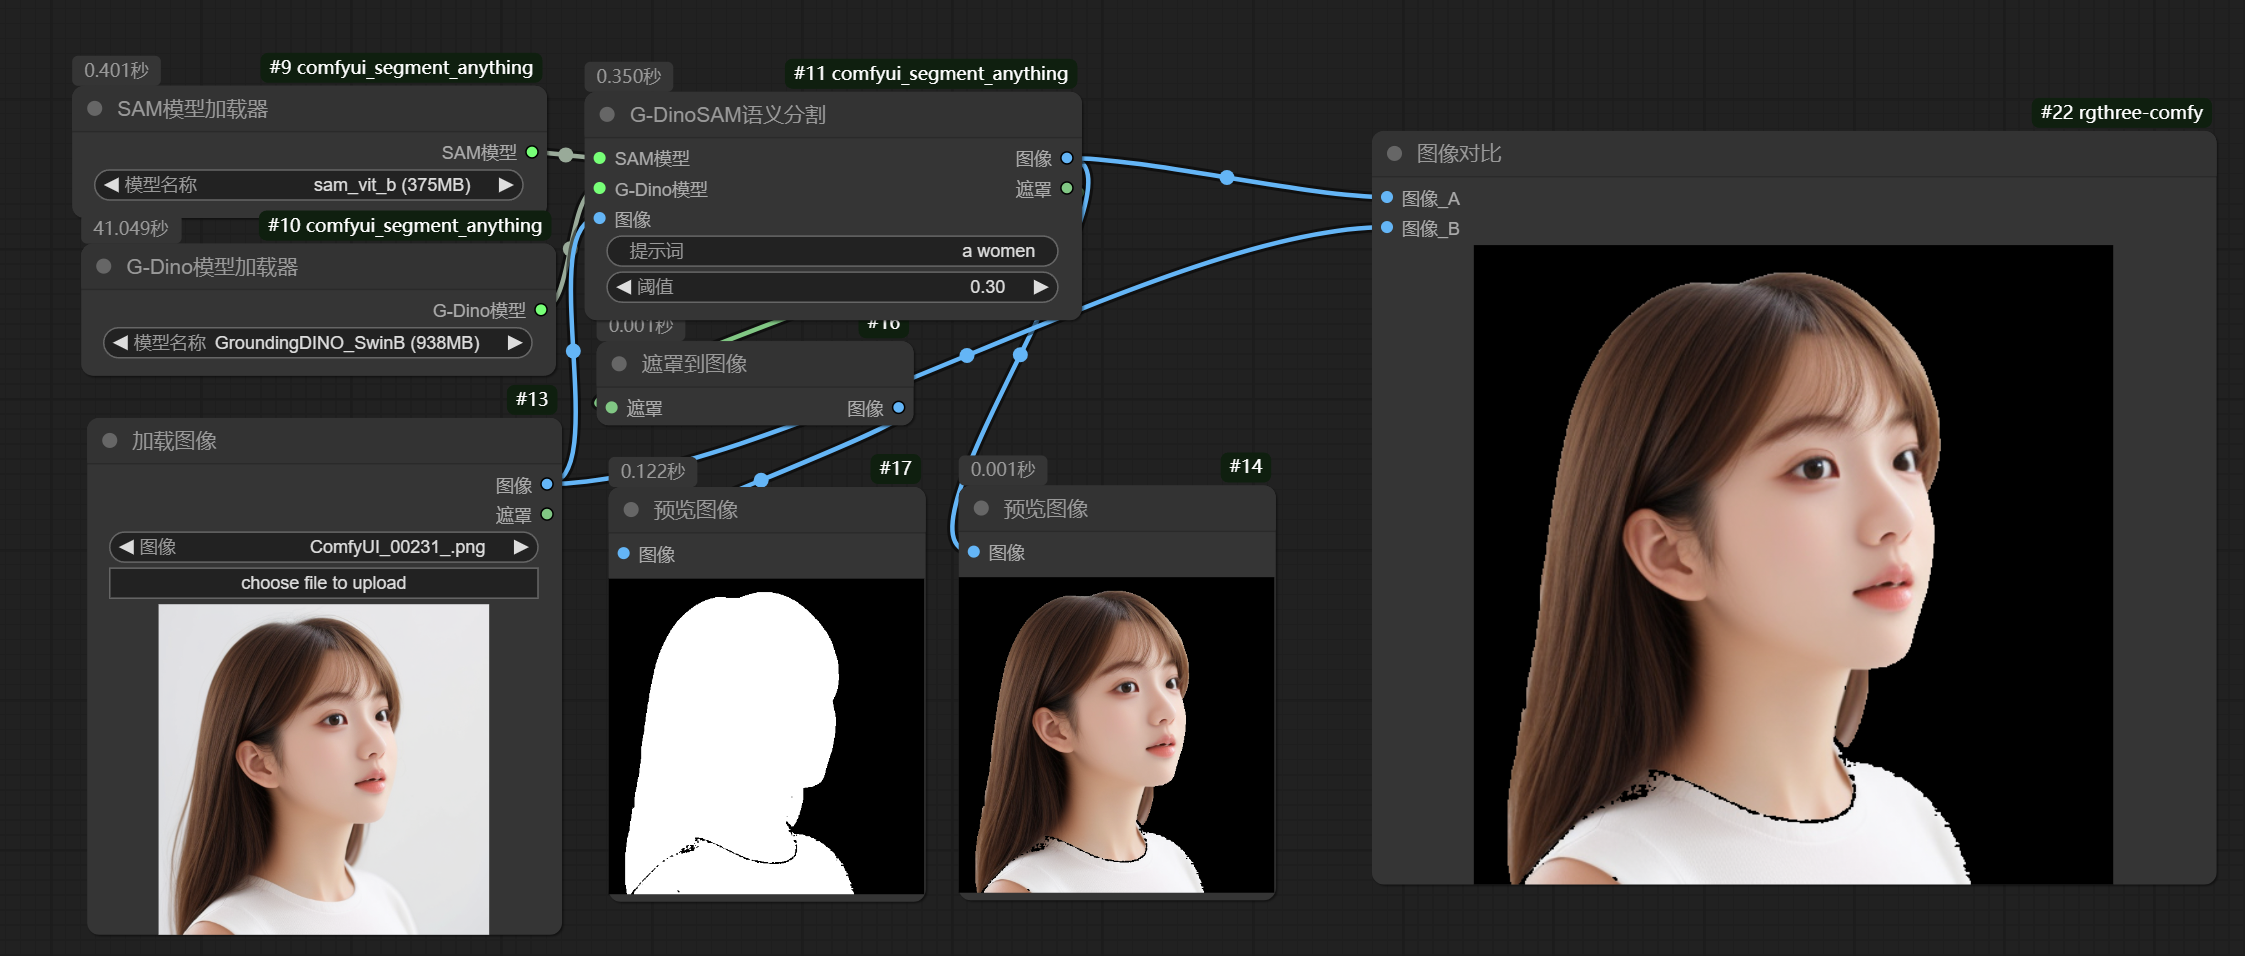Screen dimensions: 2245x956
Task: Click the 0.122秒 execution time label
Action: click(x=653, y=472)
